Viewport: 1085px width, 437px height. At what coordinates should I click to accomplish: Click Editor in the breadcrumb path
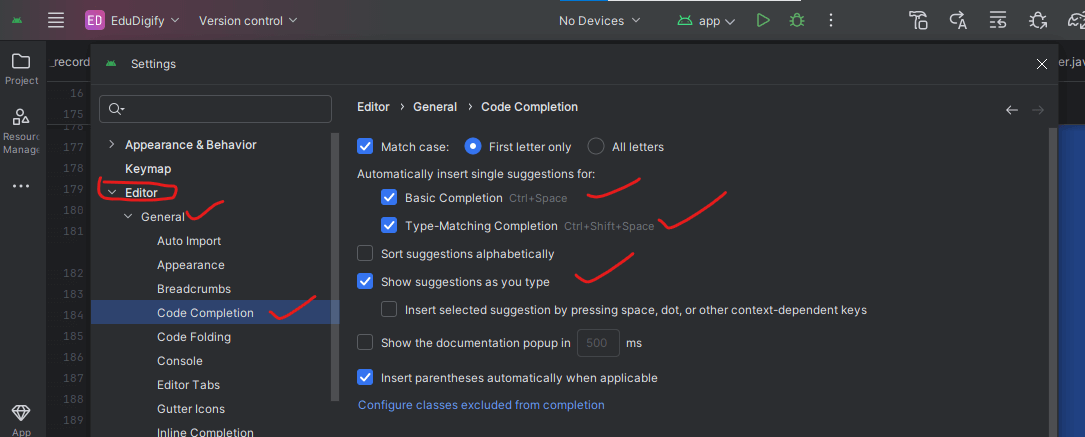[373, 106]
